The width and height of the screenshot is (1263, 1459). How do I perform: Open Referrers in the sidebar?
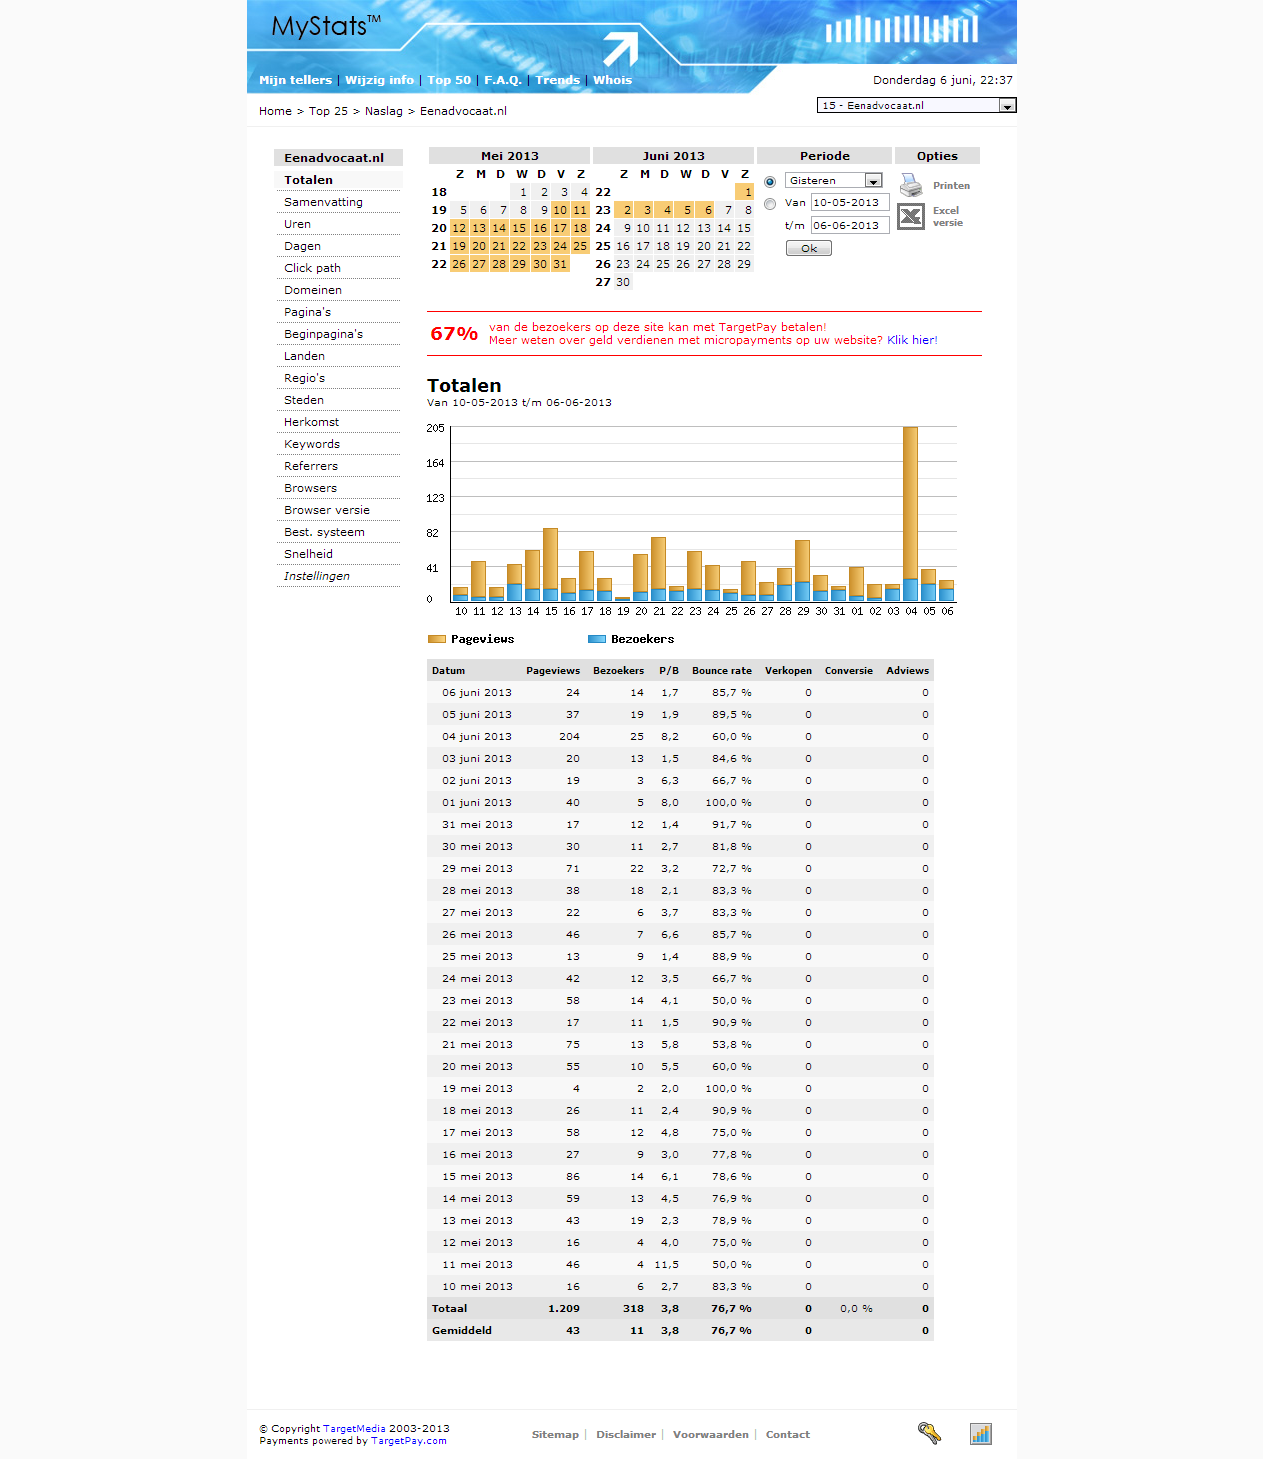(311, 466)
